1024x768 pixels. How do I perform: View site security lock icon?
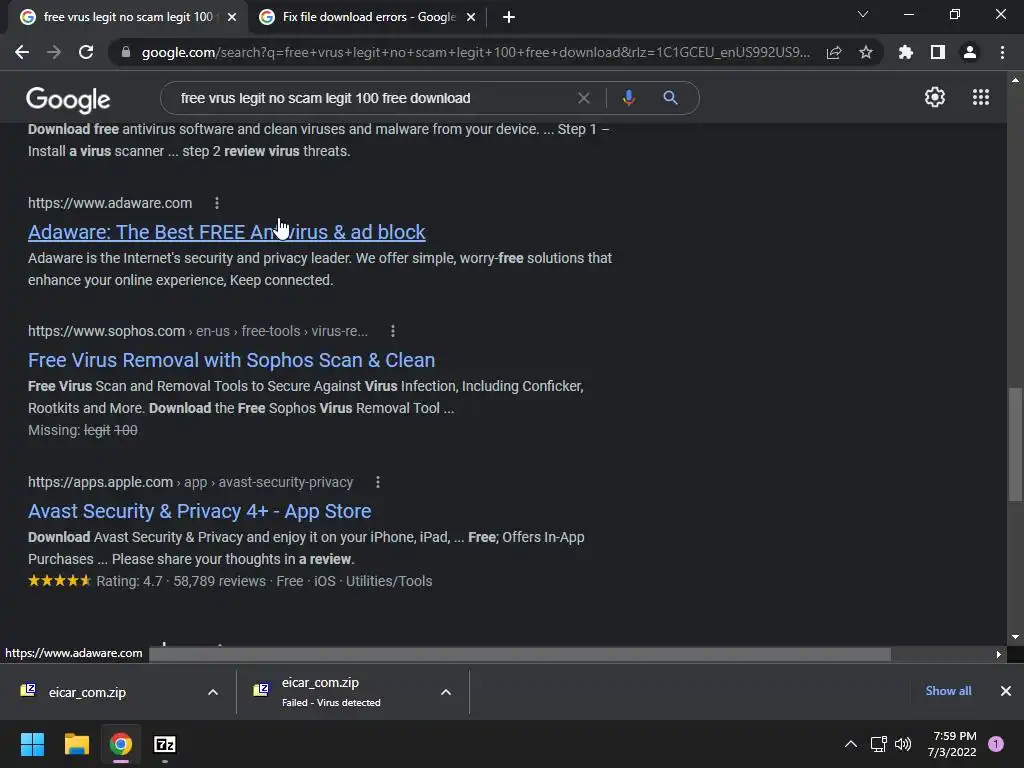[126, 52]
